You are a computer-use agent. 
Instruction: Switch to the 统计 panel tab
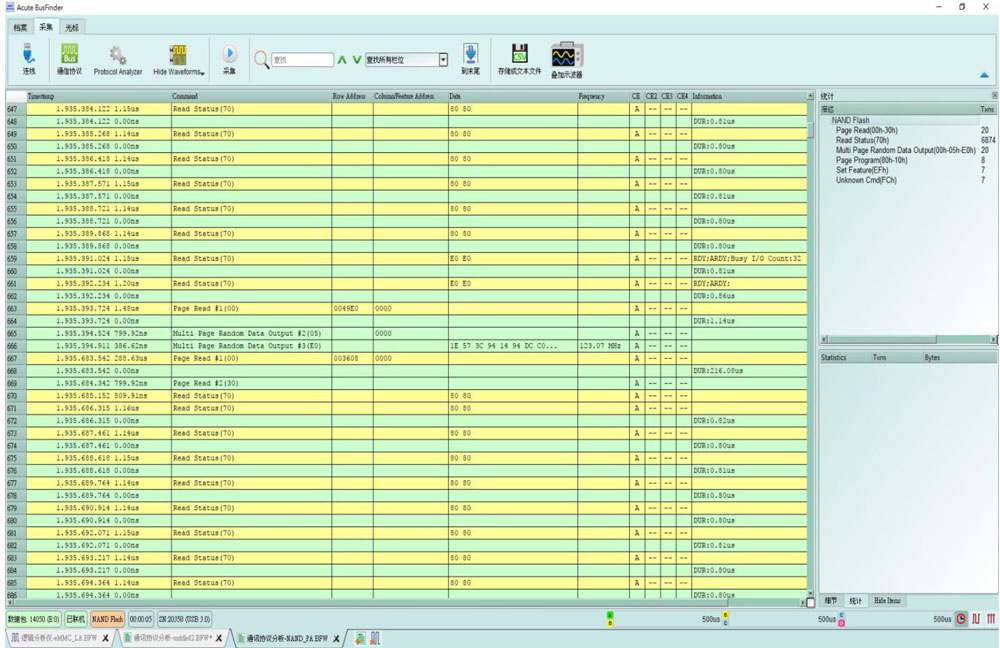pyautogui.click(x=855, y=601)
